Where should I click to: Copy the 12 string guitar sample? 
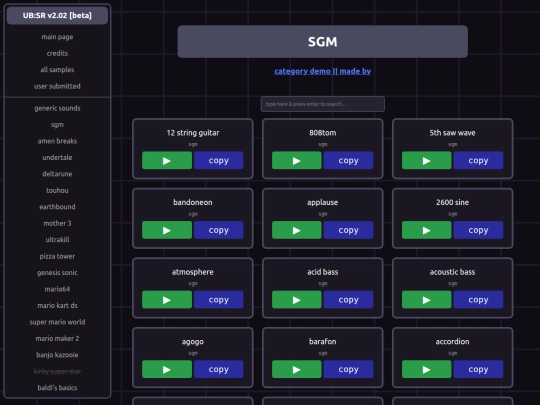click(219, 160)
